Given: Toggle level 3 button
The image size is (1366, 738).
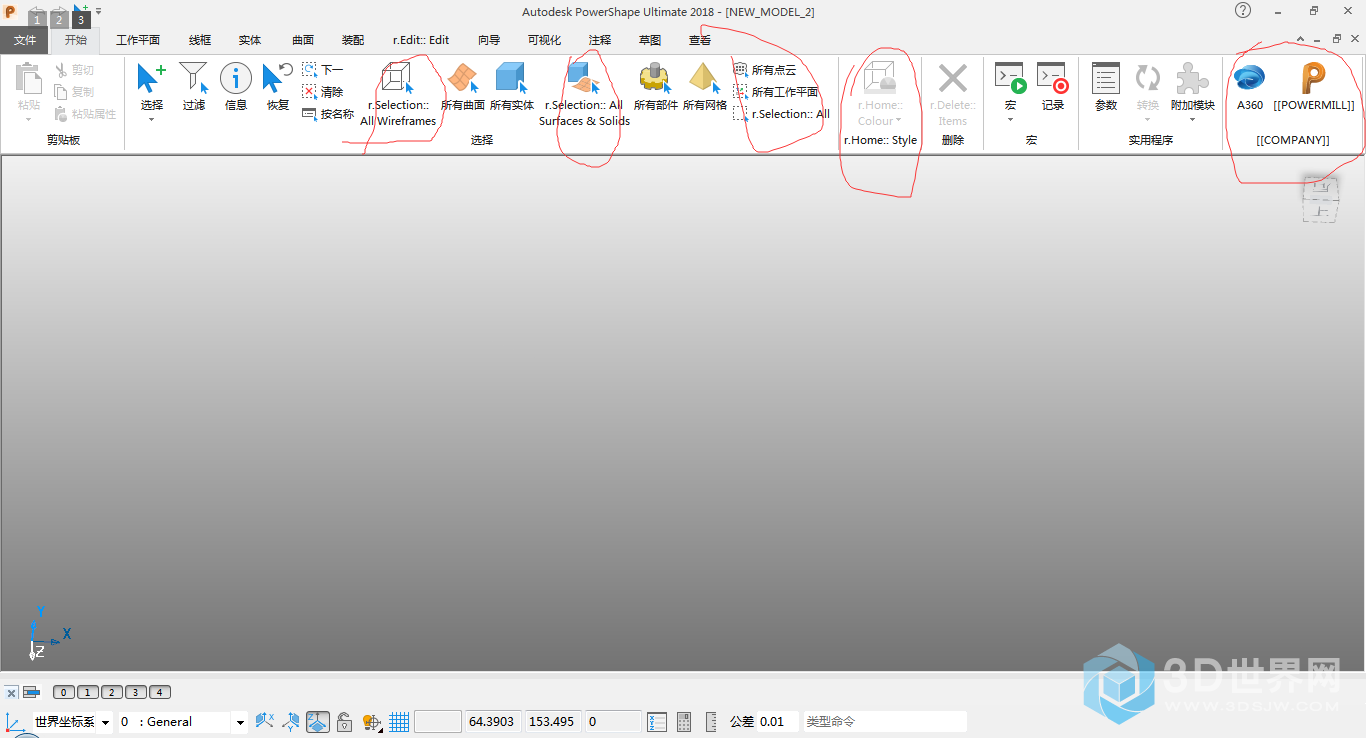Looking at the screenshot, I should [x=136, y=692].
